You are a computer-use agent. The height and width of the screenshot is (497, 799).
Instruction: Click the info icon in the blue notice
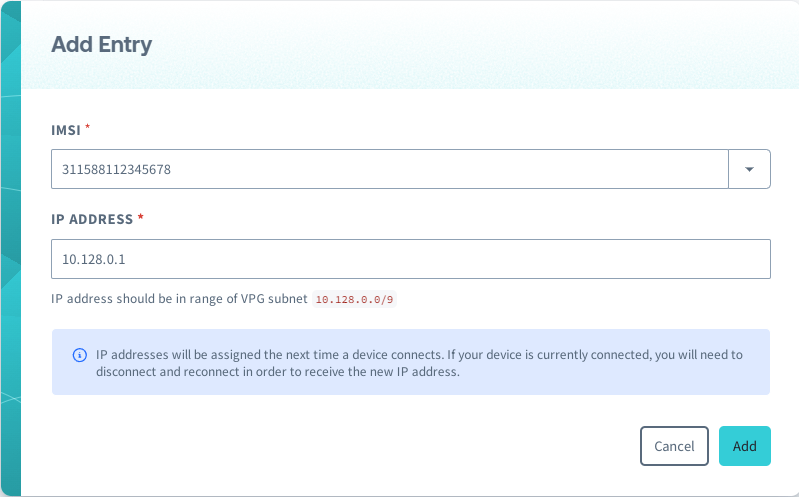[79, 355]
